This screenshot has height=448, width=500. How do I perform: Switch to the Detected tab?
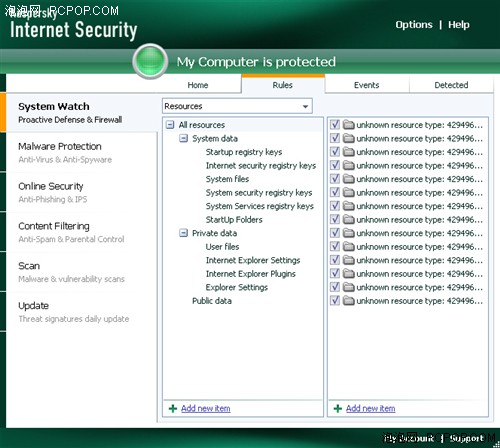tap(451, 85)
